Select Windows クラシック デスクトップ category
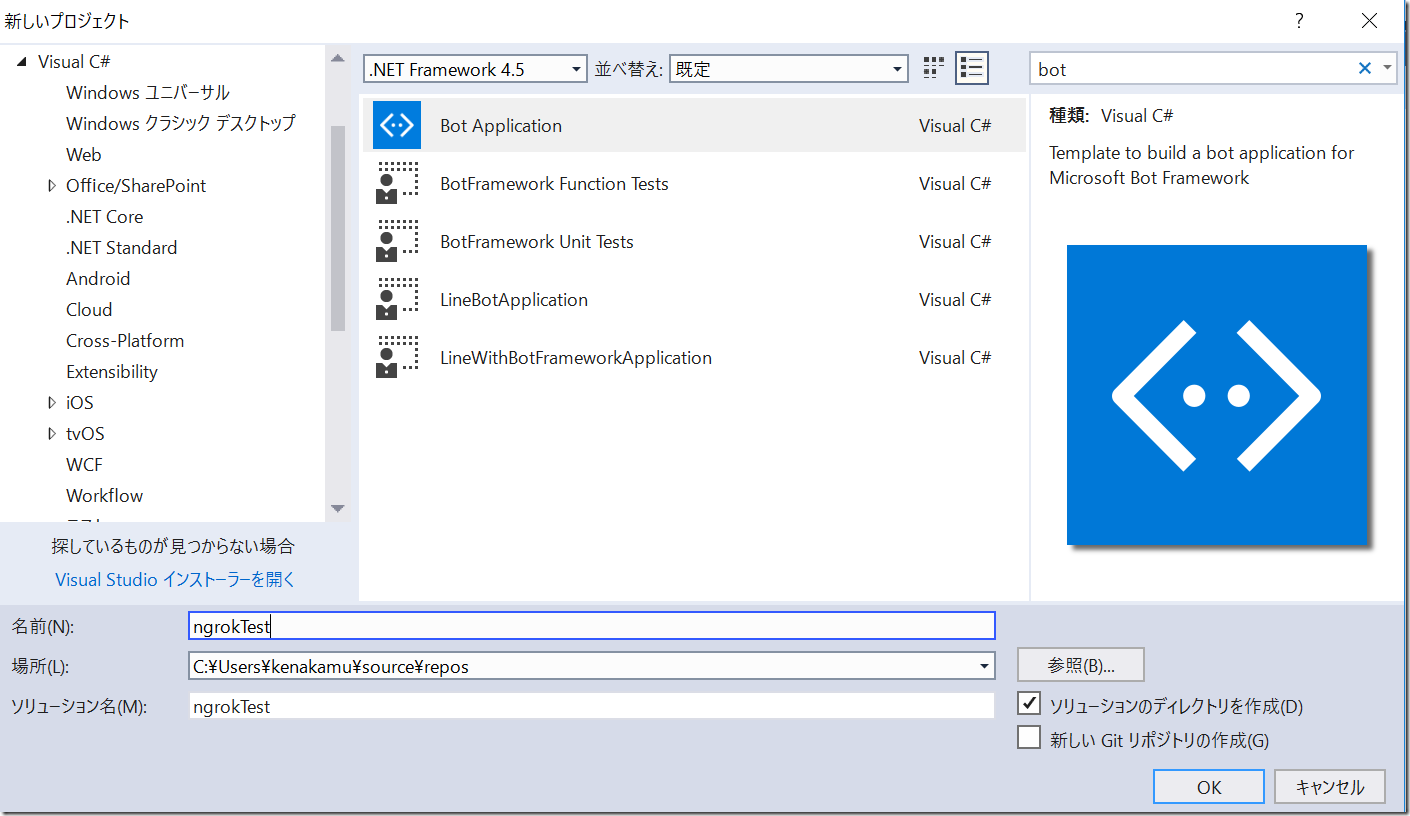Image resolution: width=1410 pixels, height=816 pixels. (181, 124)
